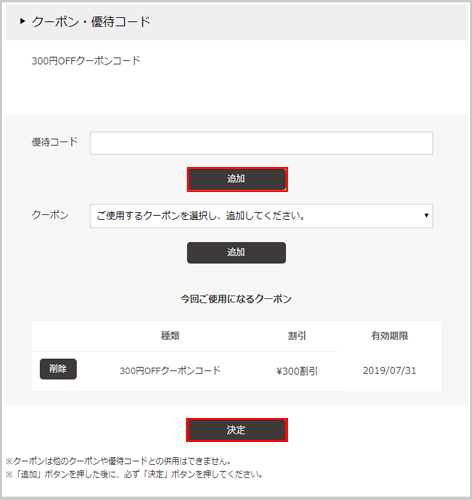
Task: Collapse the クーポン・優待コード section triangle
Action: (x=22, y=21)
